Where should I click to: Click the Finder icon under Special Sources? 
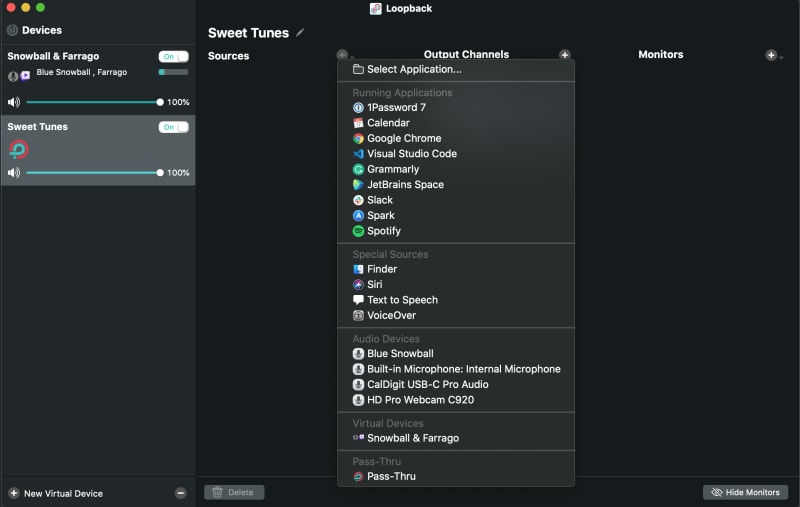tap(358, 269)
